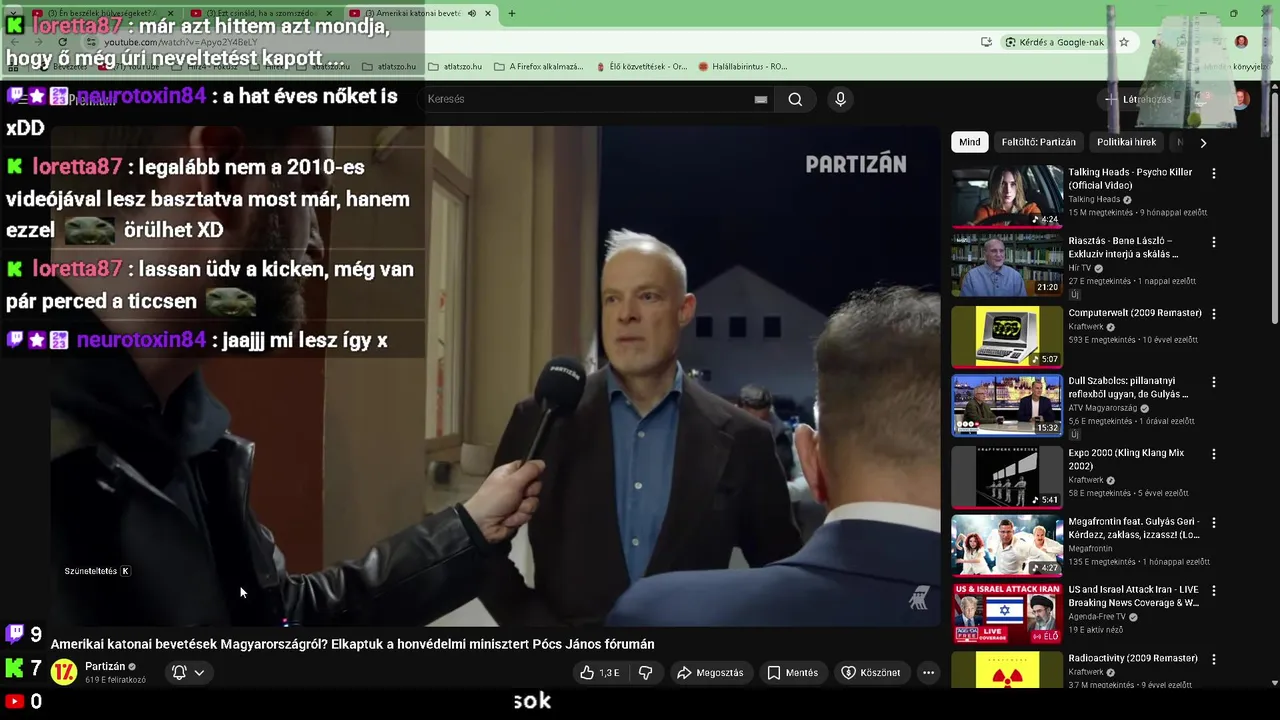Screen dimensions: 1280x720
Task: Open notification bell dropdown for Partizán
Action: 188,673
